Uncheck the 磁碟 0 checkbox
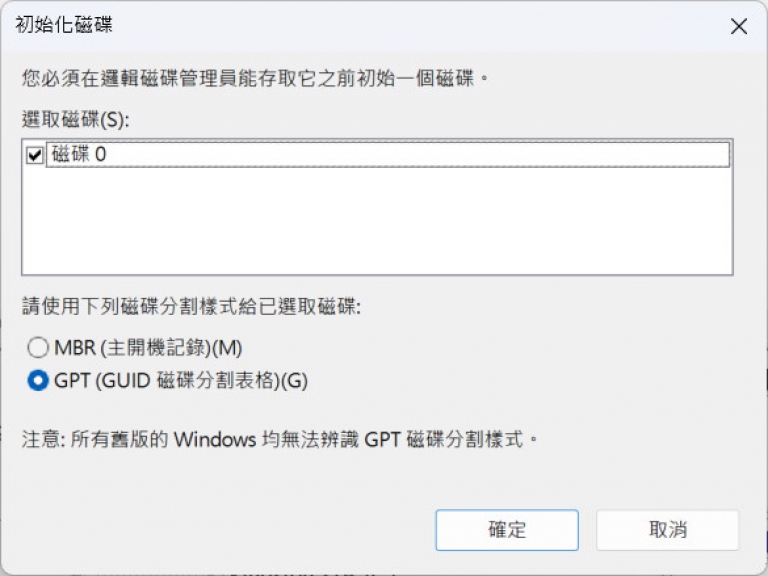 point(35,155)
